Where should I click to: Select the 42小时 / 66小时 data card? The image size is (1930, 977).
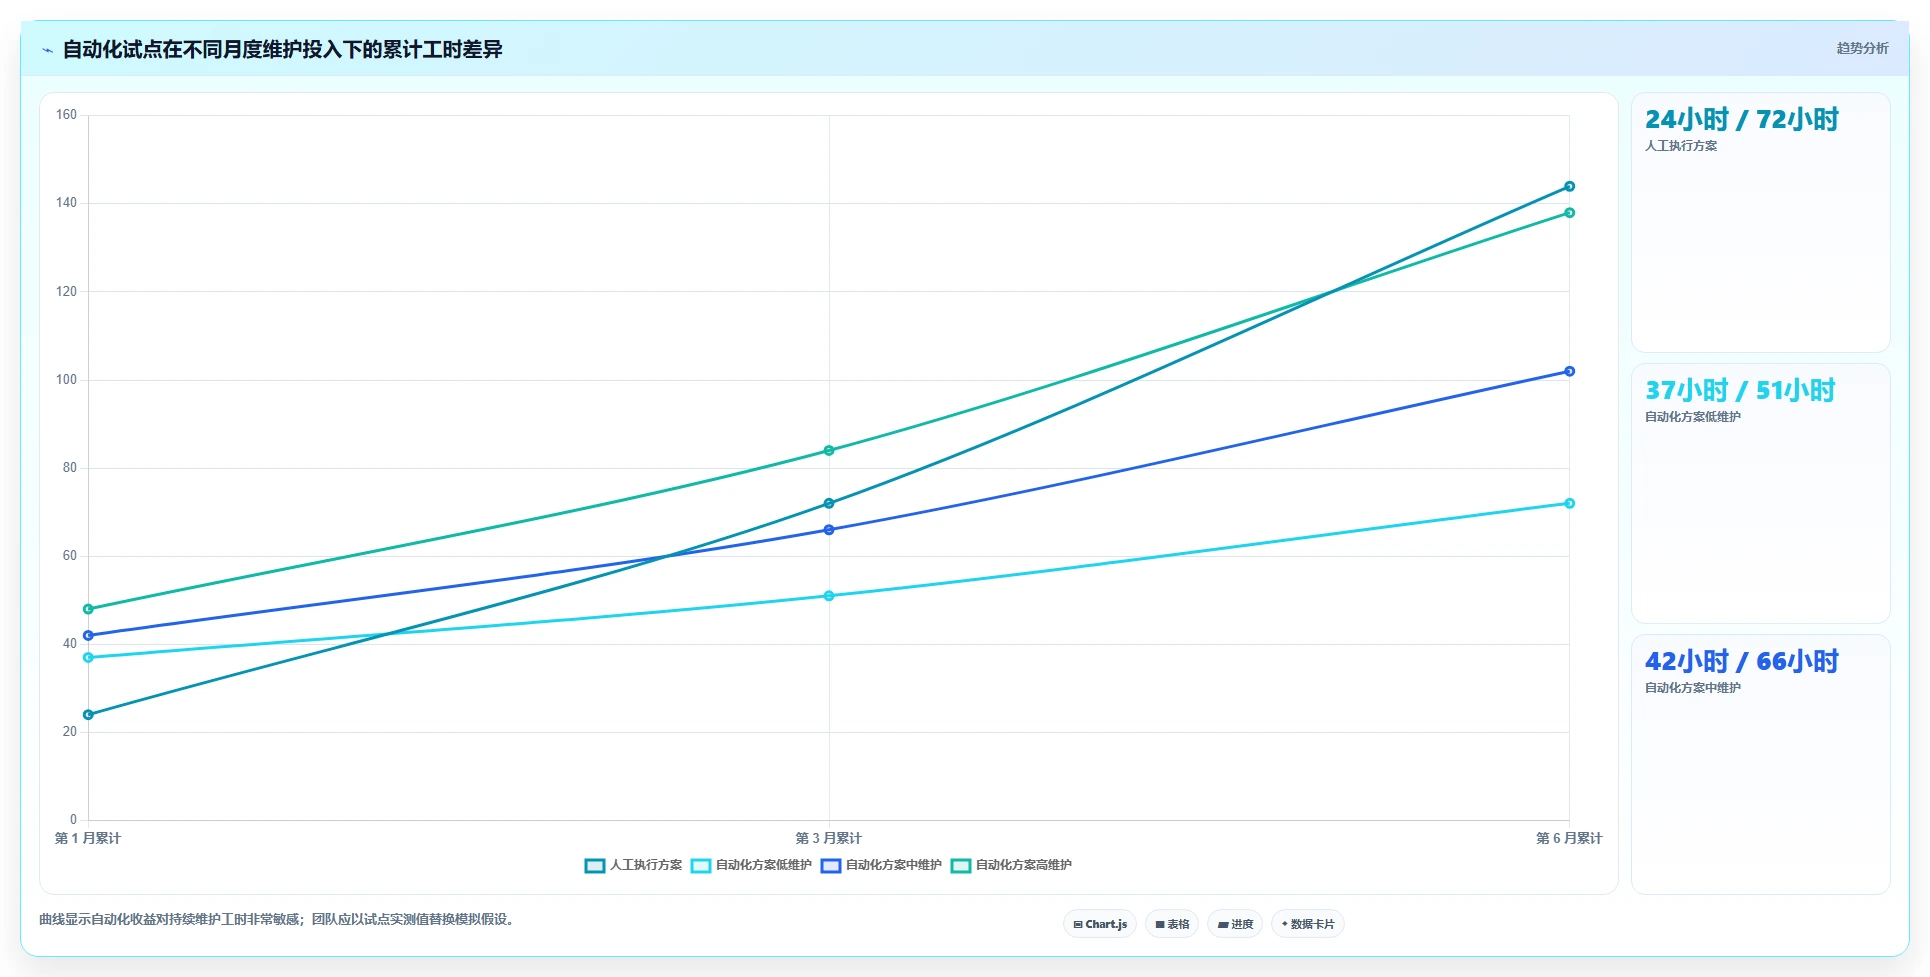pos(1760,764)
